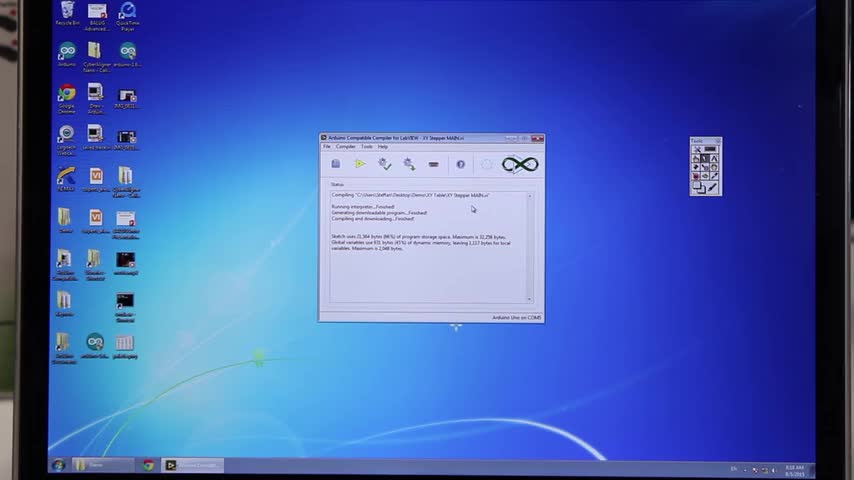Click the foreground/background color squares in Tools palette

coord(699,188)
